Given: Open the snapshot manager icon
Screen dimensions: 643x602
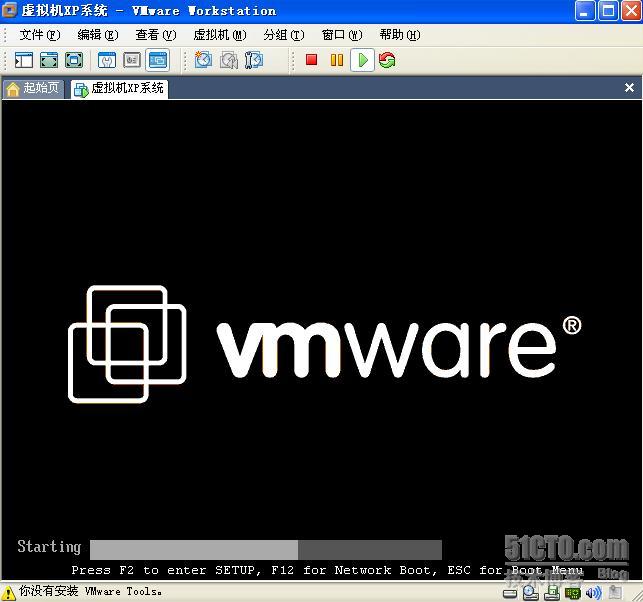Looking at the screenshot, I should 254,60.
